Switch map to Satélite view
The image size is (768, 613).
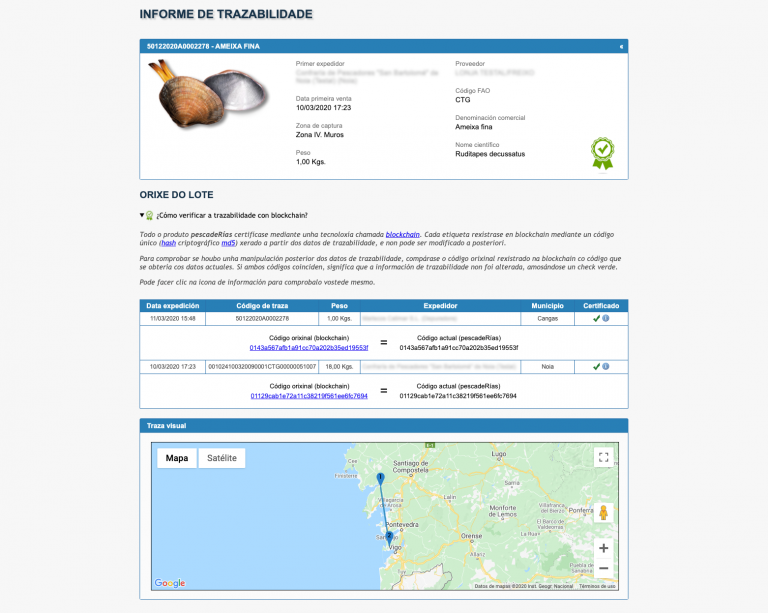[x=222, y=458]
